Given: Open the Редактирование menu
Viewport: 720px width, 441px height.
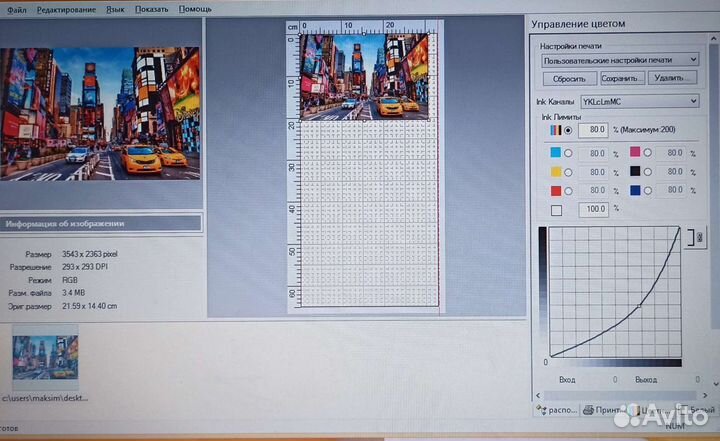Looking at the screenshot, I should (x=66, y=8).
